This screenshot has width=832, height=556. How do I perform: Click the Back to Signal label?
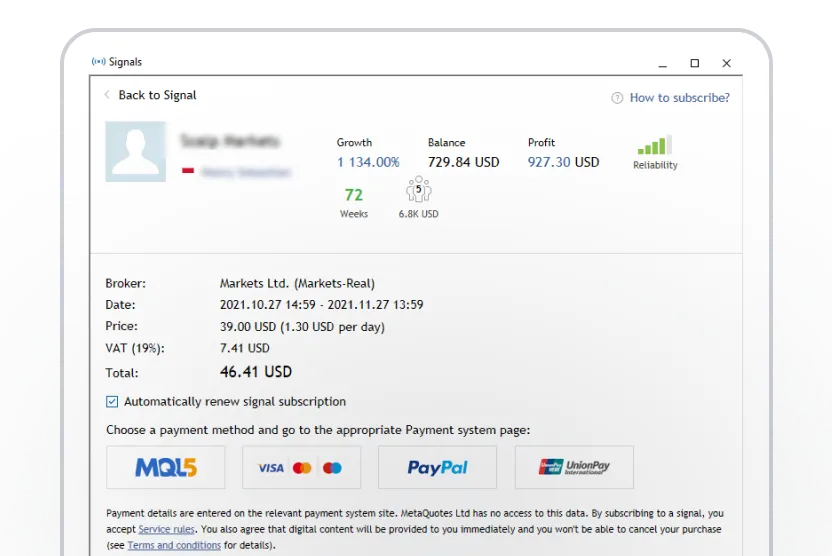pos(157,95)
